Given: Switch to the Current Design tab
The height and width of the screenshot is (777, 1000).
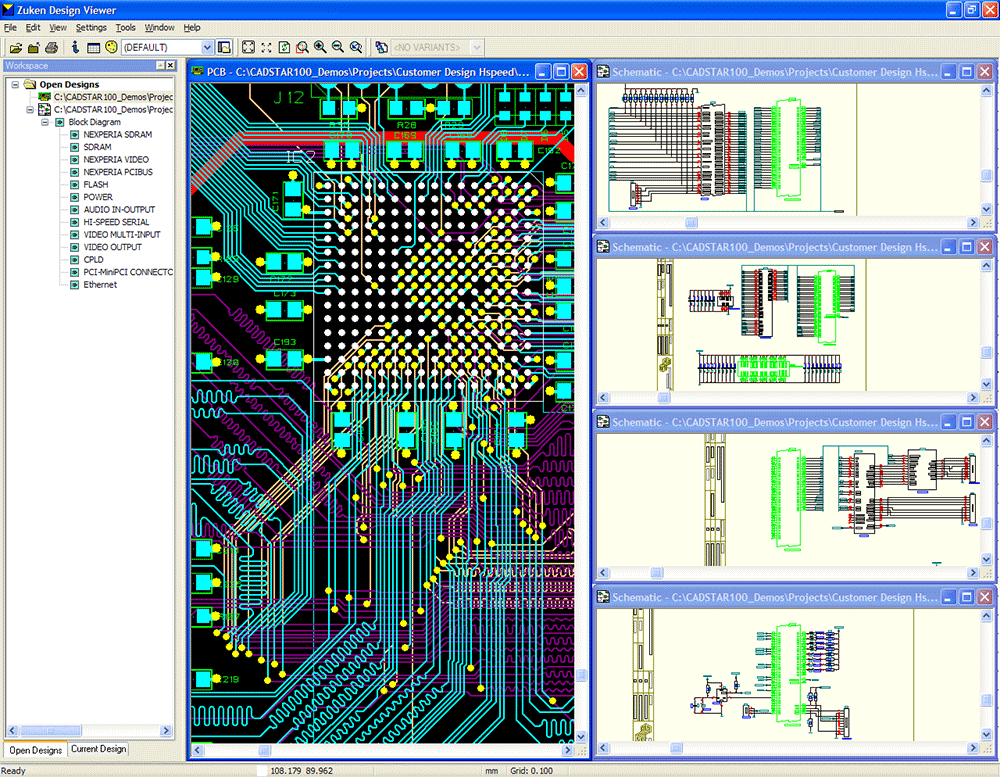Looking at the screenshot, I should (x=97, y=748).
